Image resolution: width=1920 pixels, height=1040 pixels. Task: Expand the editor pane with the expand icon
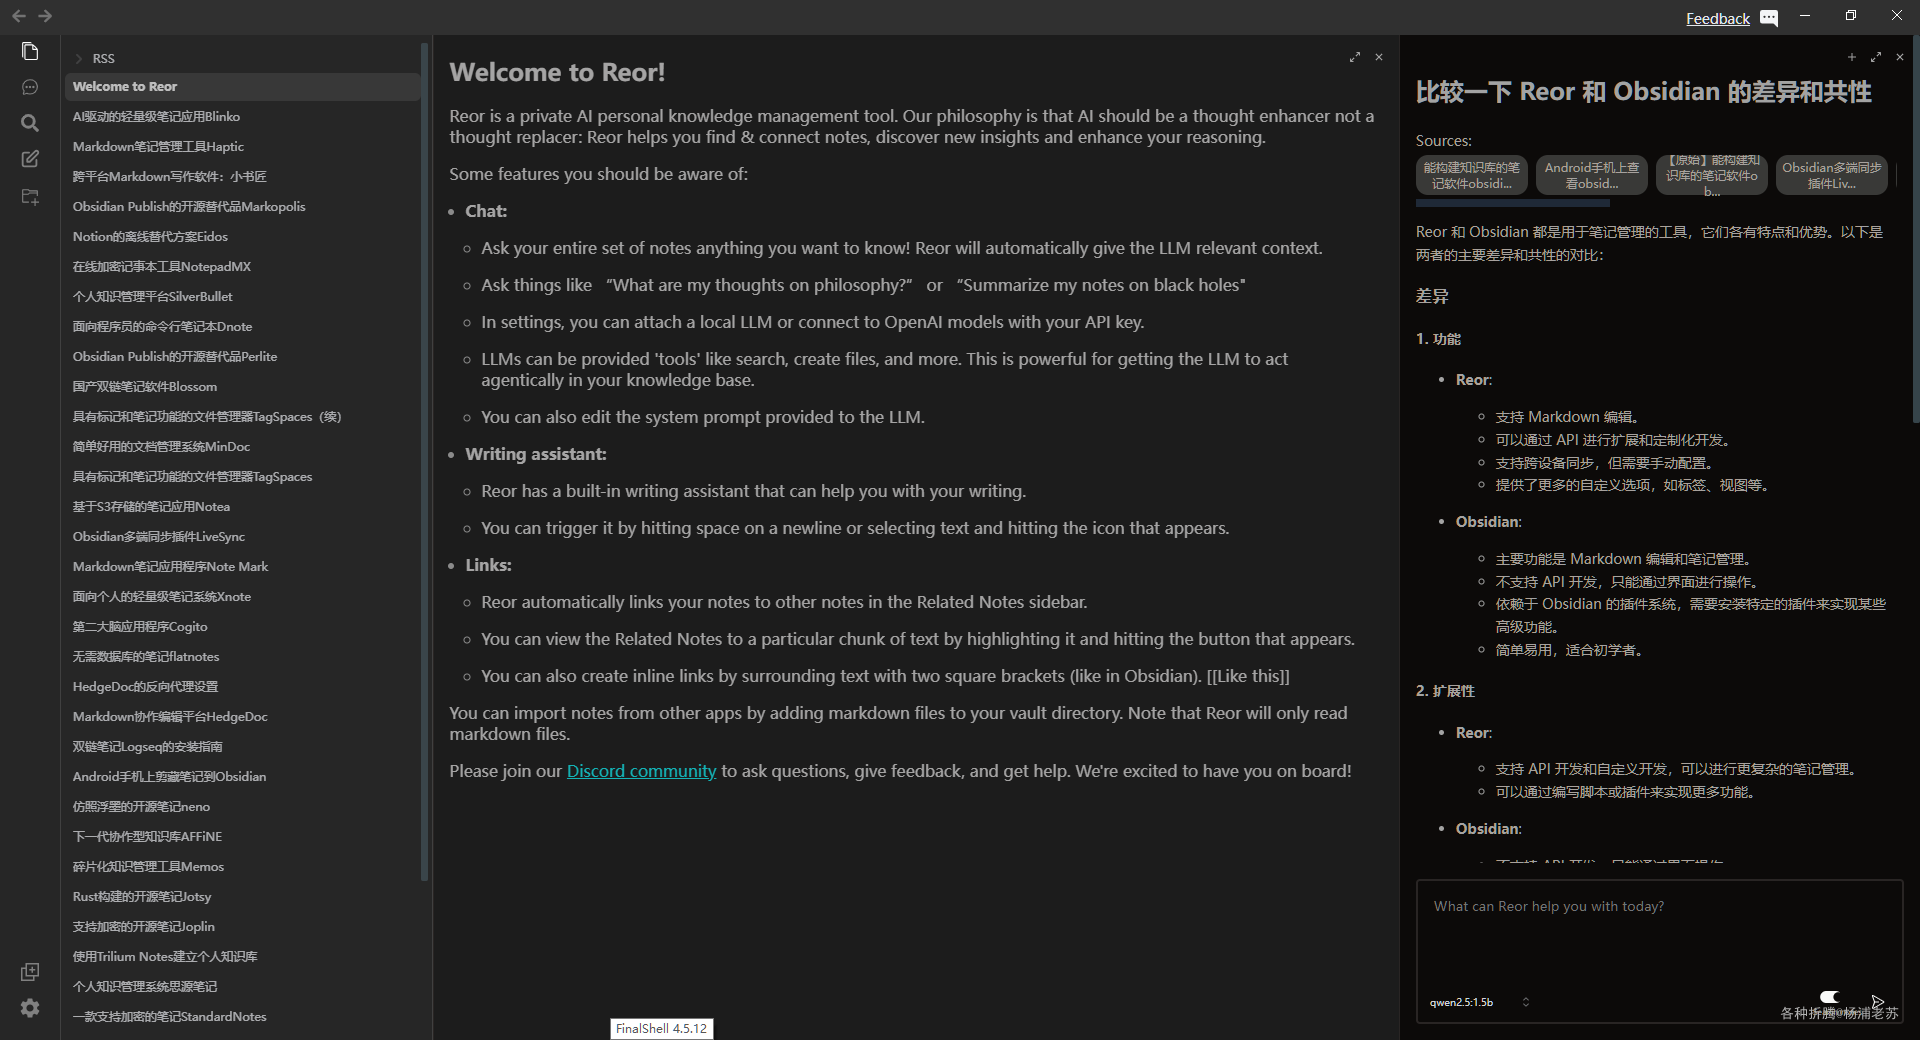(1355, 57)
